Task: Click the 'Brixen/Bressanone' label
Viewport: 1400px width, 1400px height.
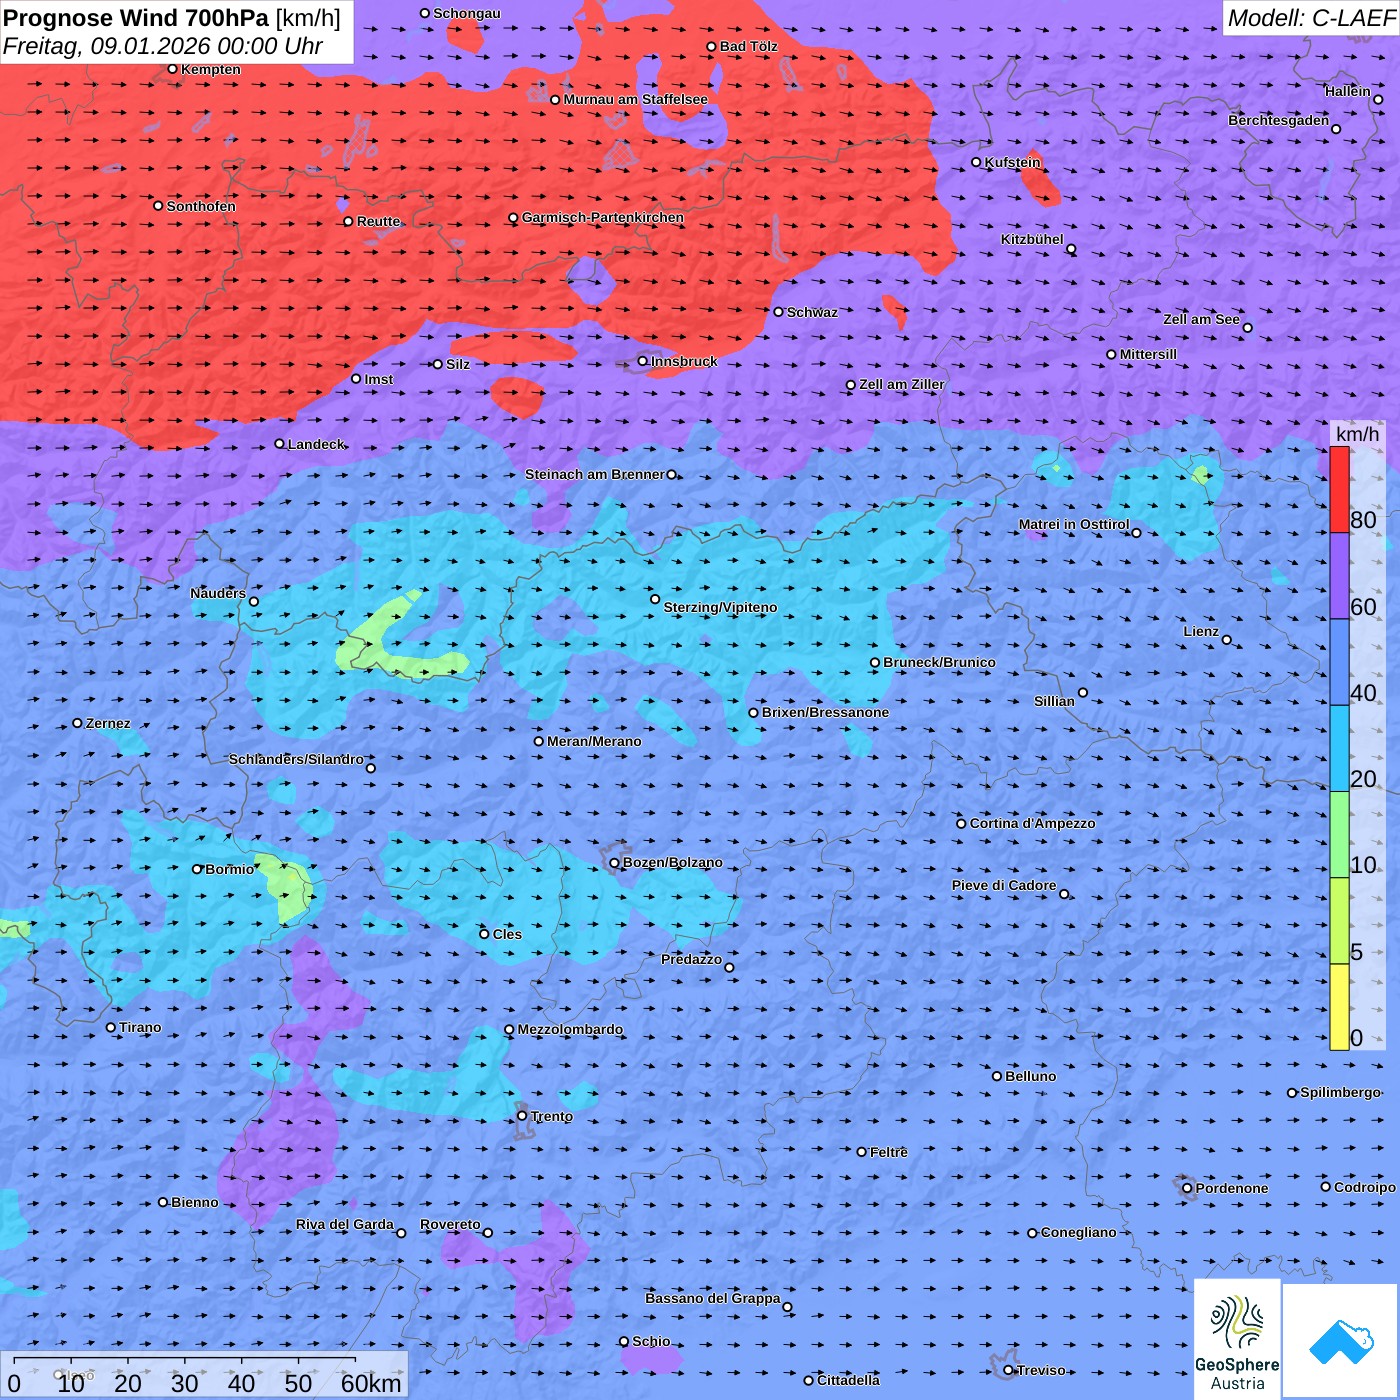Action: (825, 712)
